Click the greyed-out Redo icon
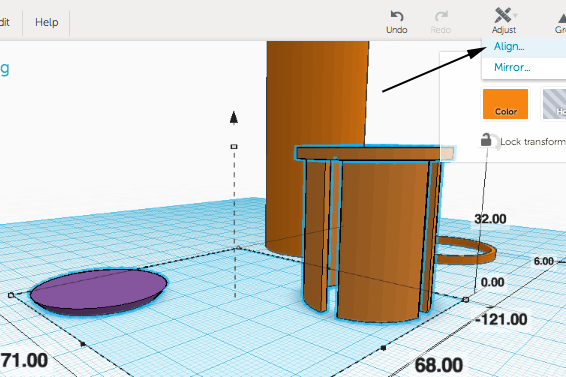The image size is (566, 377). [441, 16]
